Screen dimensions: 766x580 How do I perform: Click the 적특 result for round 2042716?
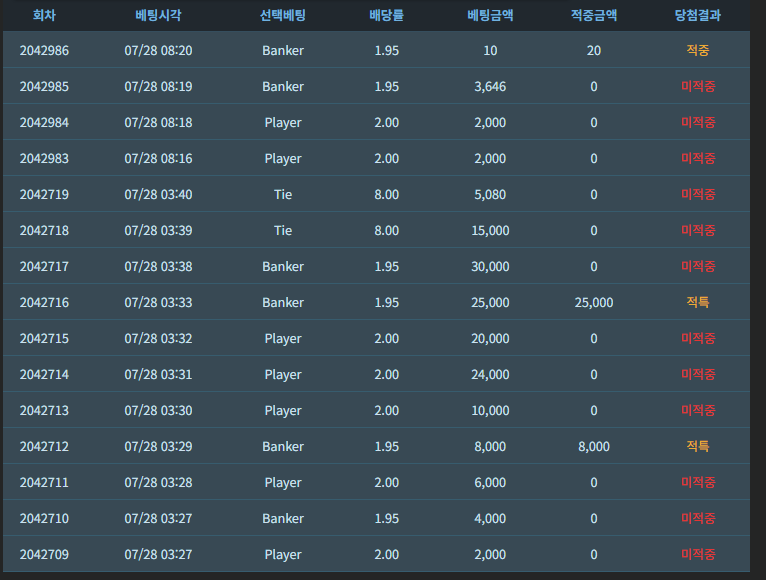(698, 302)
